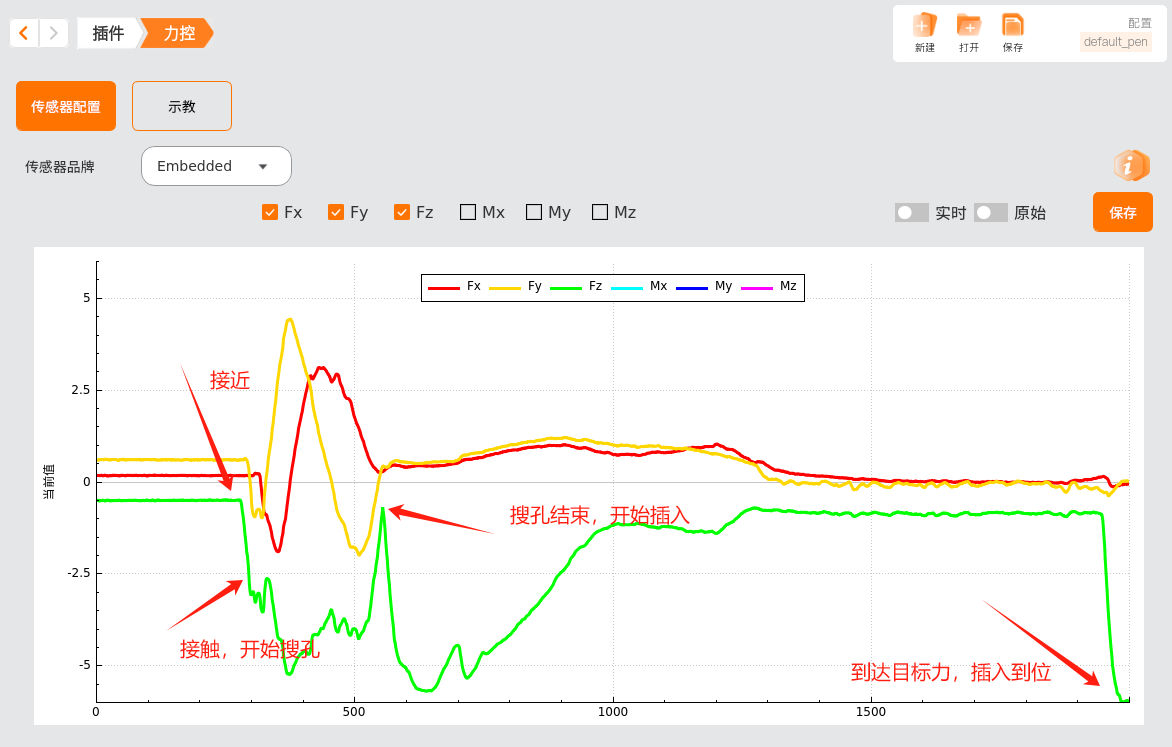The height and width of the screenshot is (747, 1172).
Task: Click the 保存 icon in top toolbar
Action: 1013,25
